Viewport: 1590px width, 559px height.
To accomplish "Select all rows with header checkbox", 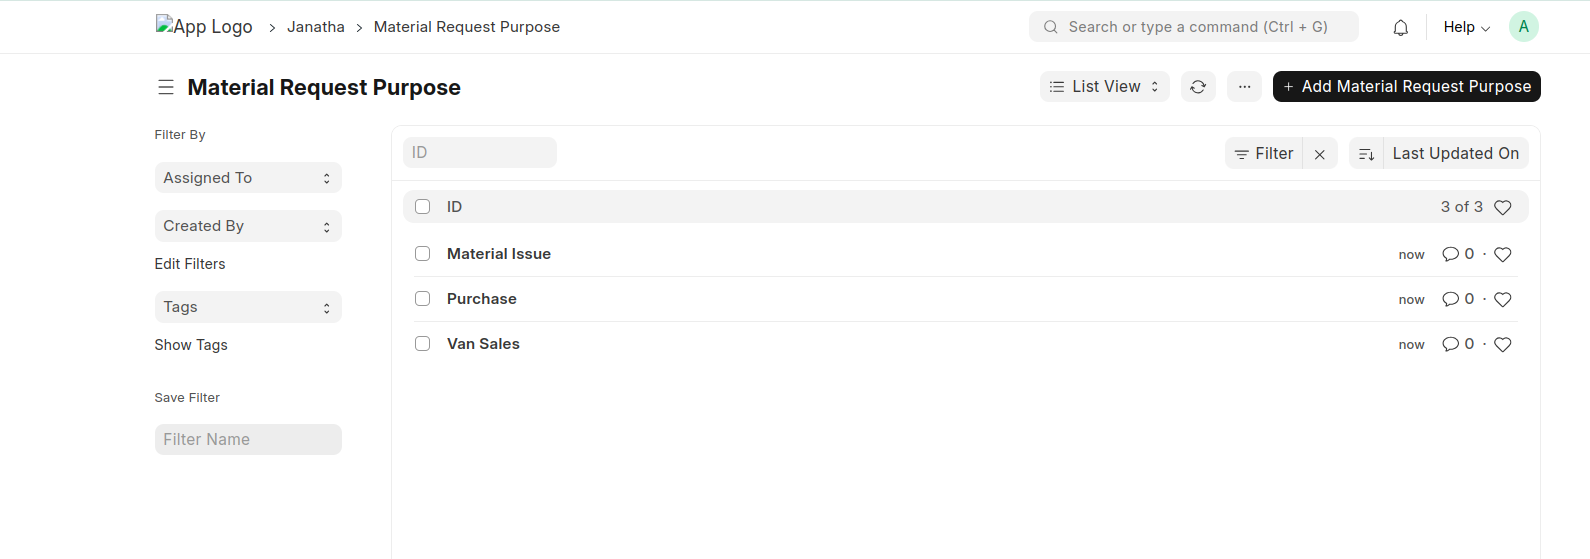I will point(423,207).
